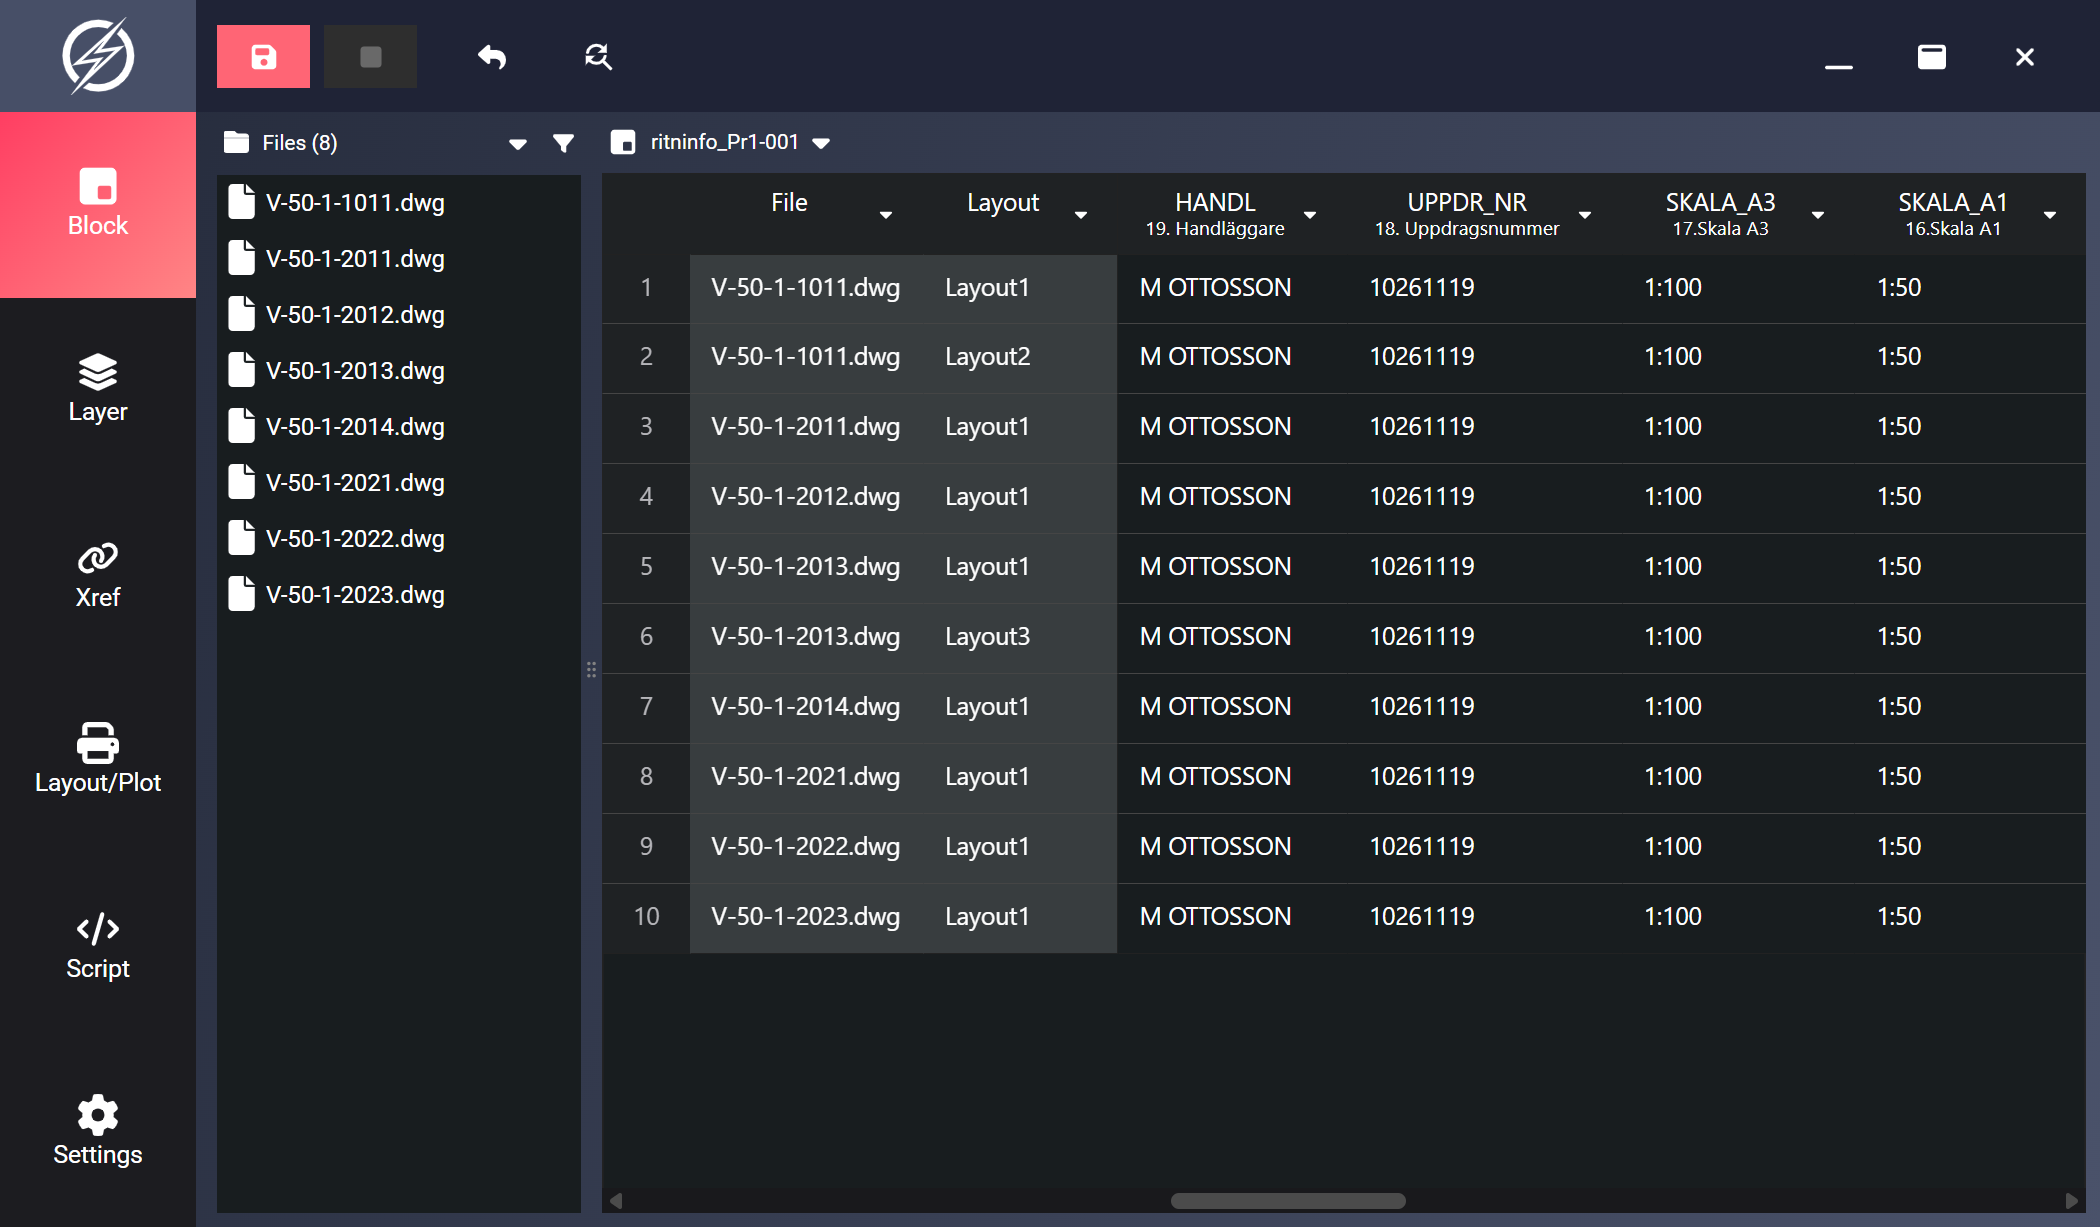Close the application window
Viewport: 2100px width, 1227px height.
point(2024,57)
